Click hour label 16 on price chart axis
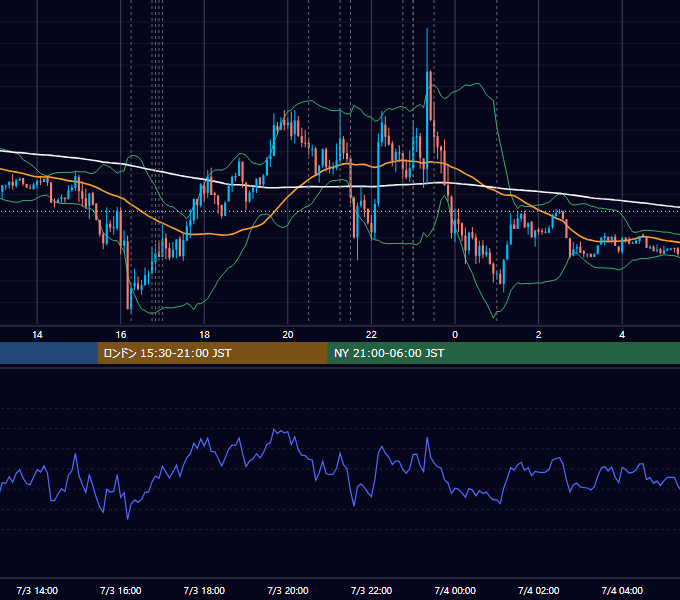Image resolution: width=680 pixels, height=600 pixels. pyautogui.click(x=121, y=335)
